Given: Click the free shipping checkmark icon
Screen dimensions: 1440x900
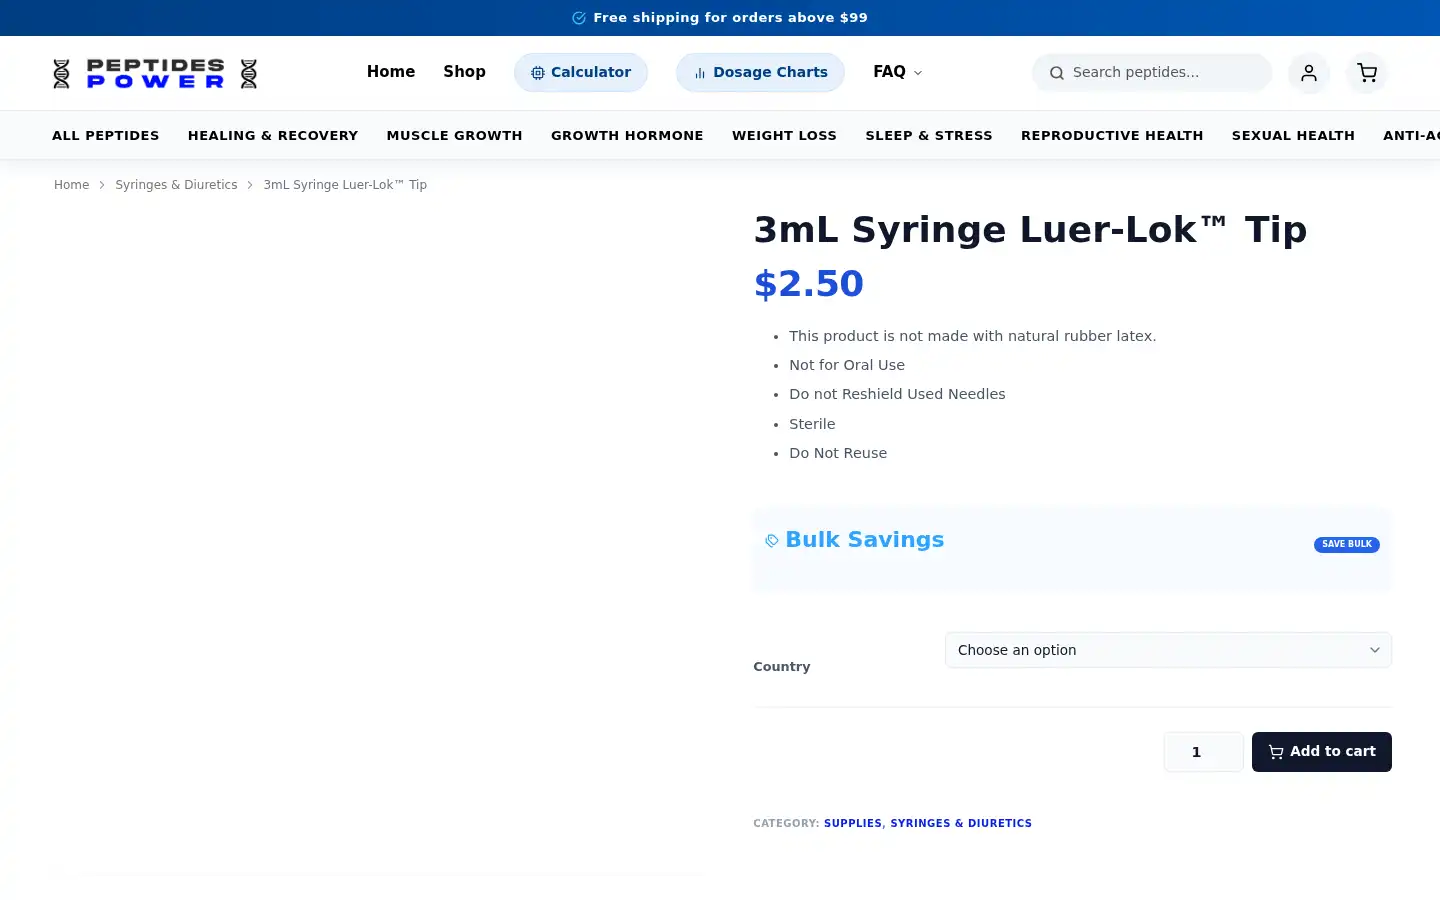Looking at the screenshot, I should click(579, 18).
